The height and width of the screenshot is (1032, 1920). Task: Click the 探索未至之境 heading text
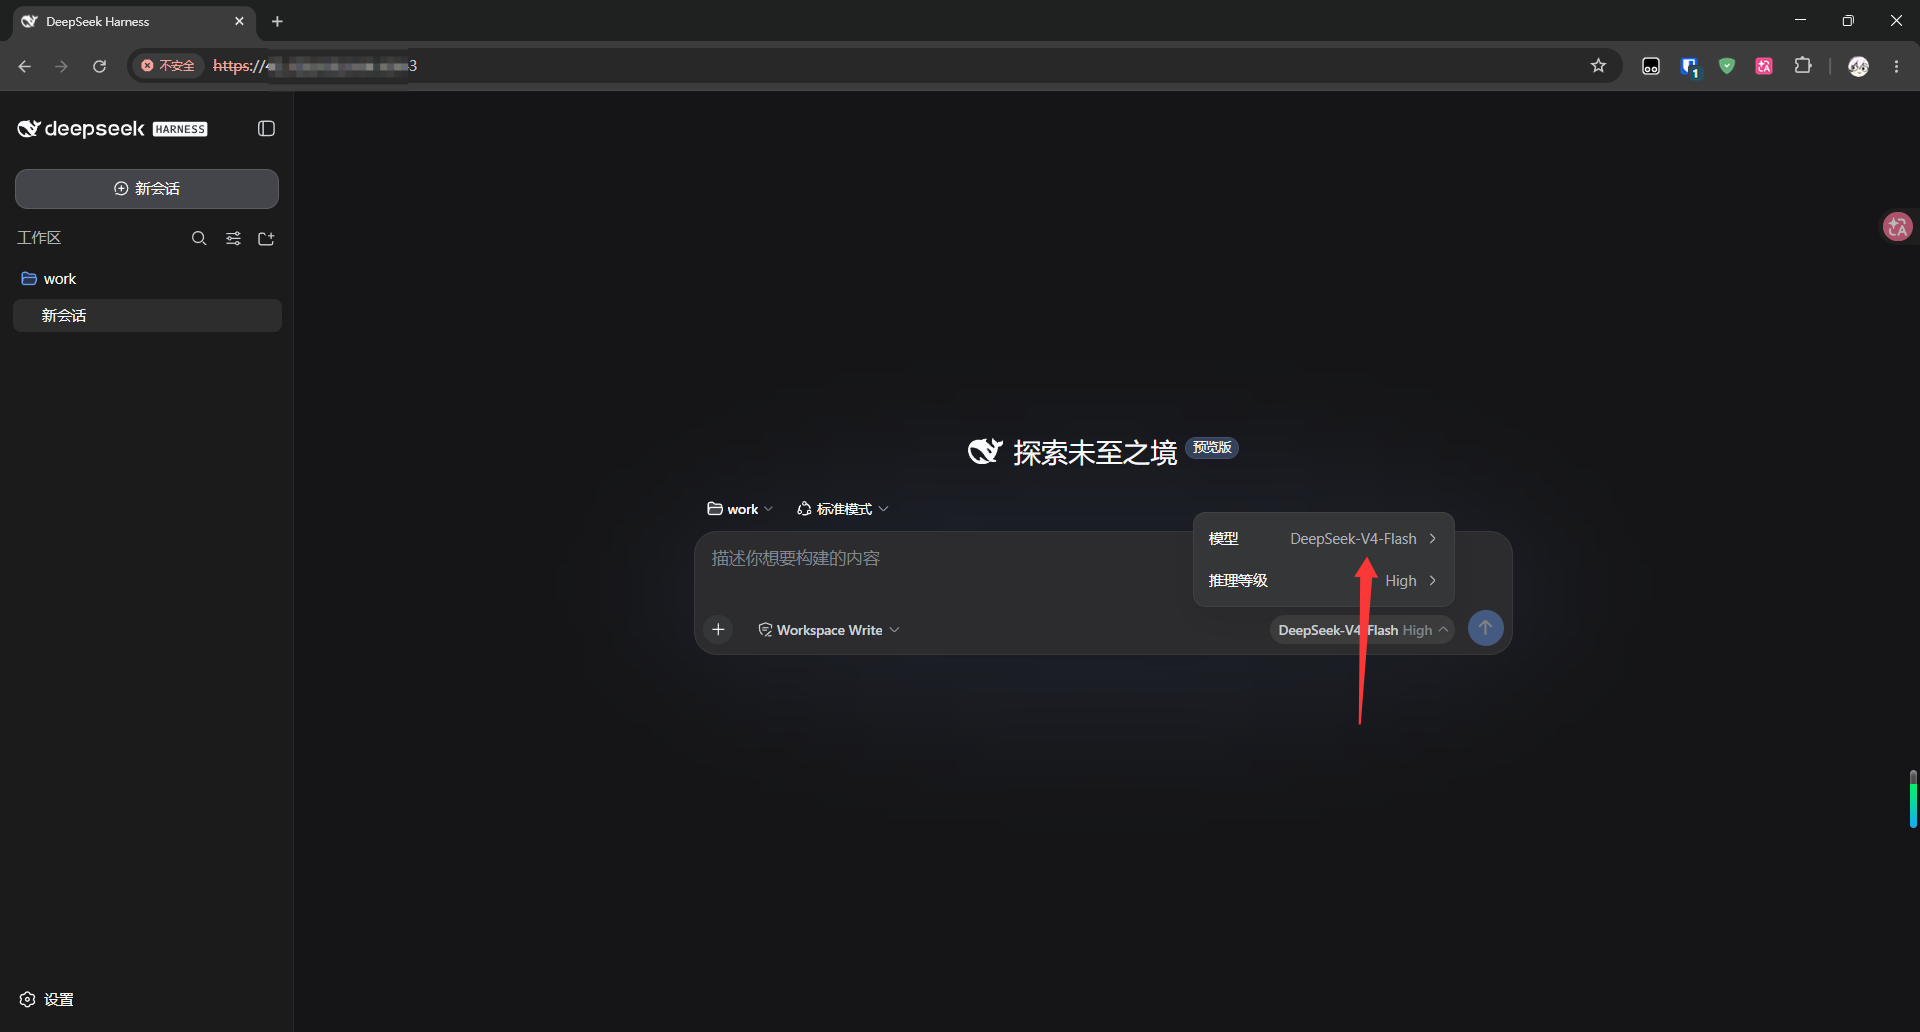1095,453
